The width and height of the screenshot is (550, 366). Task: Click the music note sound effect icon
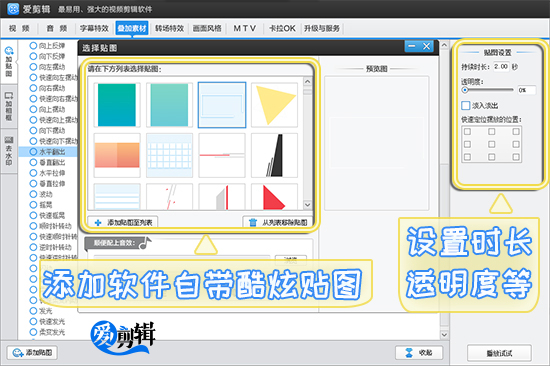click(x=145, y=243)
